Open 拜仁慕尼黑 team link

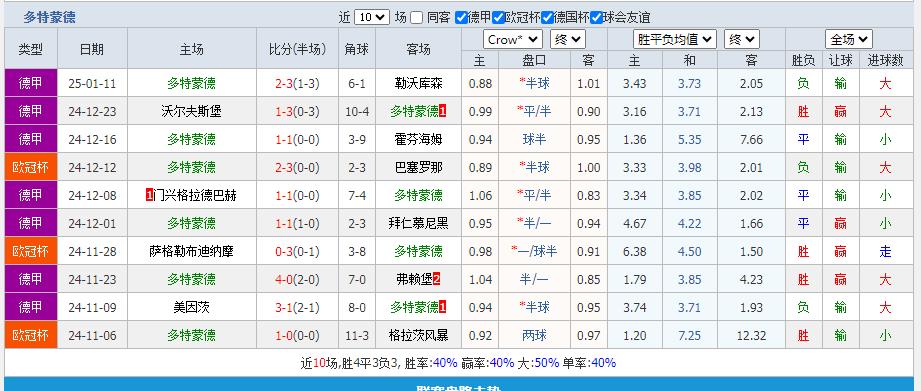tap(418, 223)
